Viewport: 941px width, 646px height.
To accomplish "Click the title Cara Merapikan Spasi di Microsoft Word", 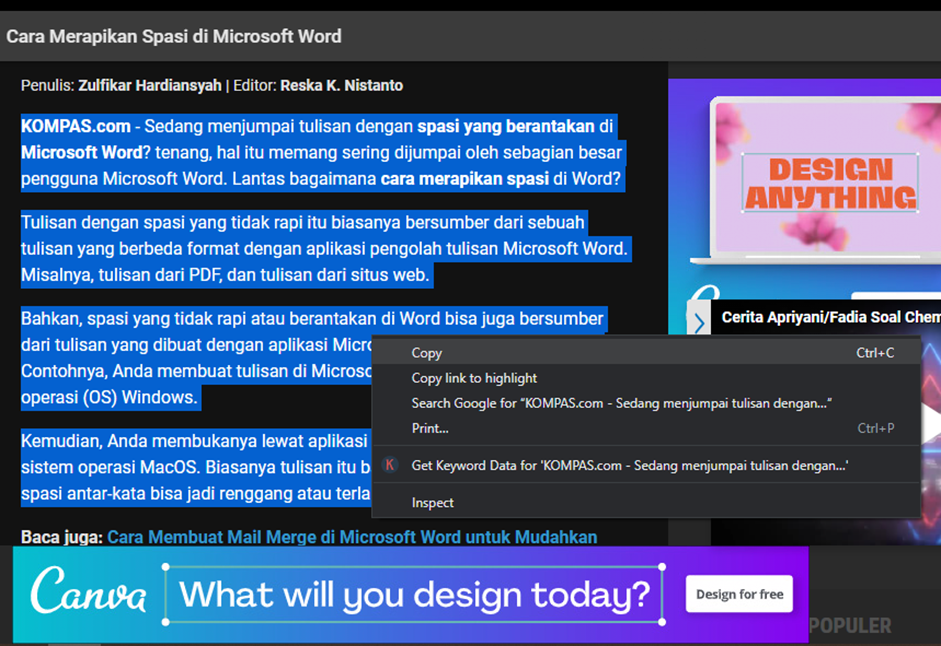I will click(x=174, y=37).
